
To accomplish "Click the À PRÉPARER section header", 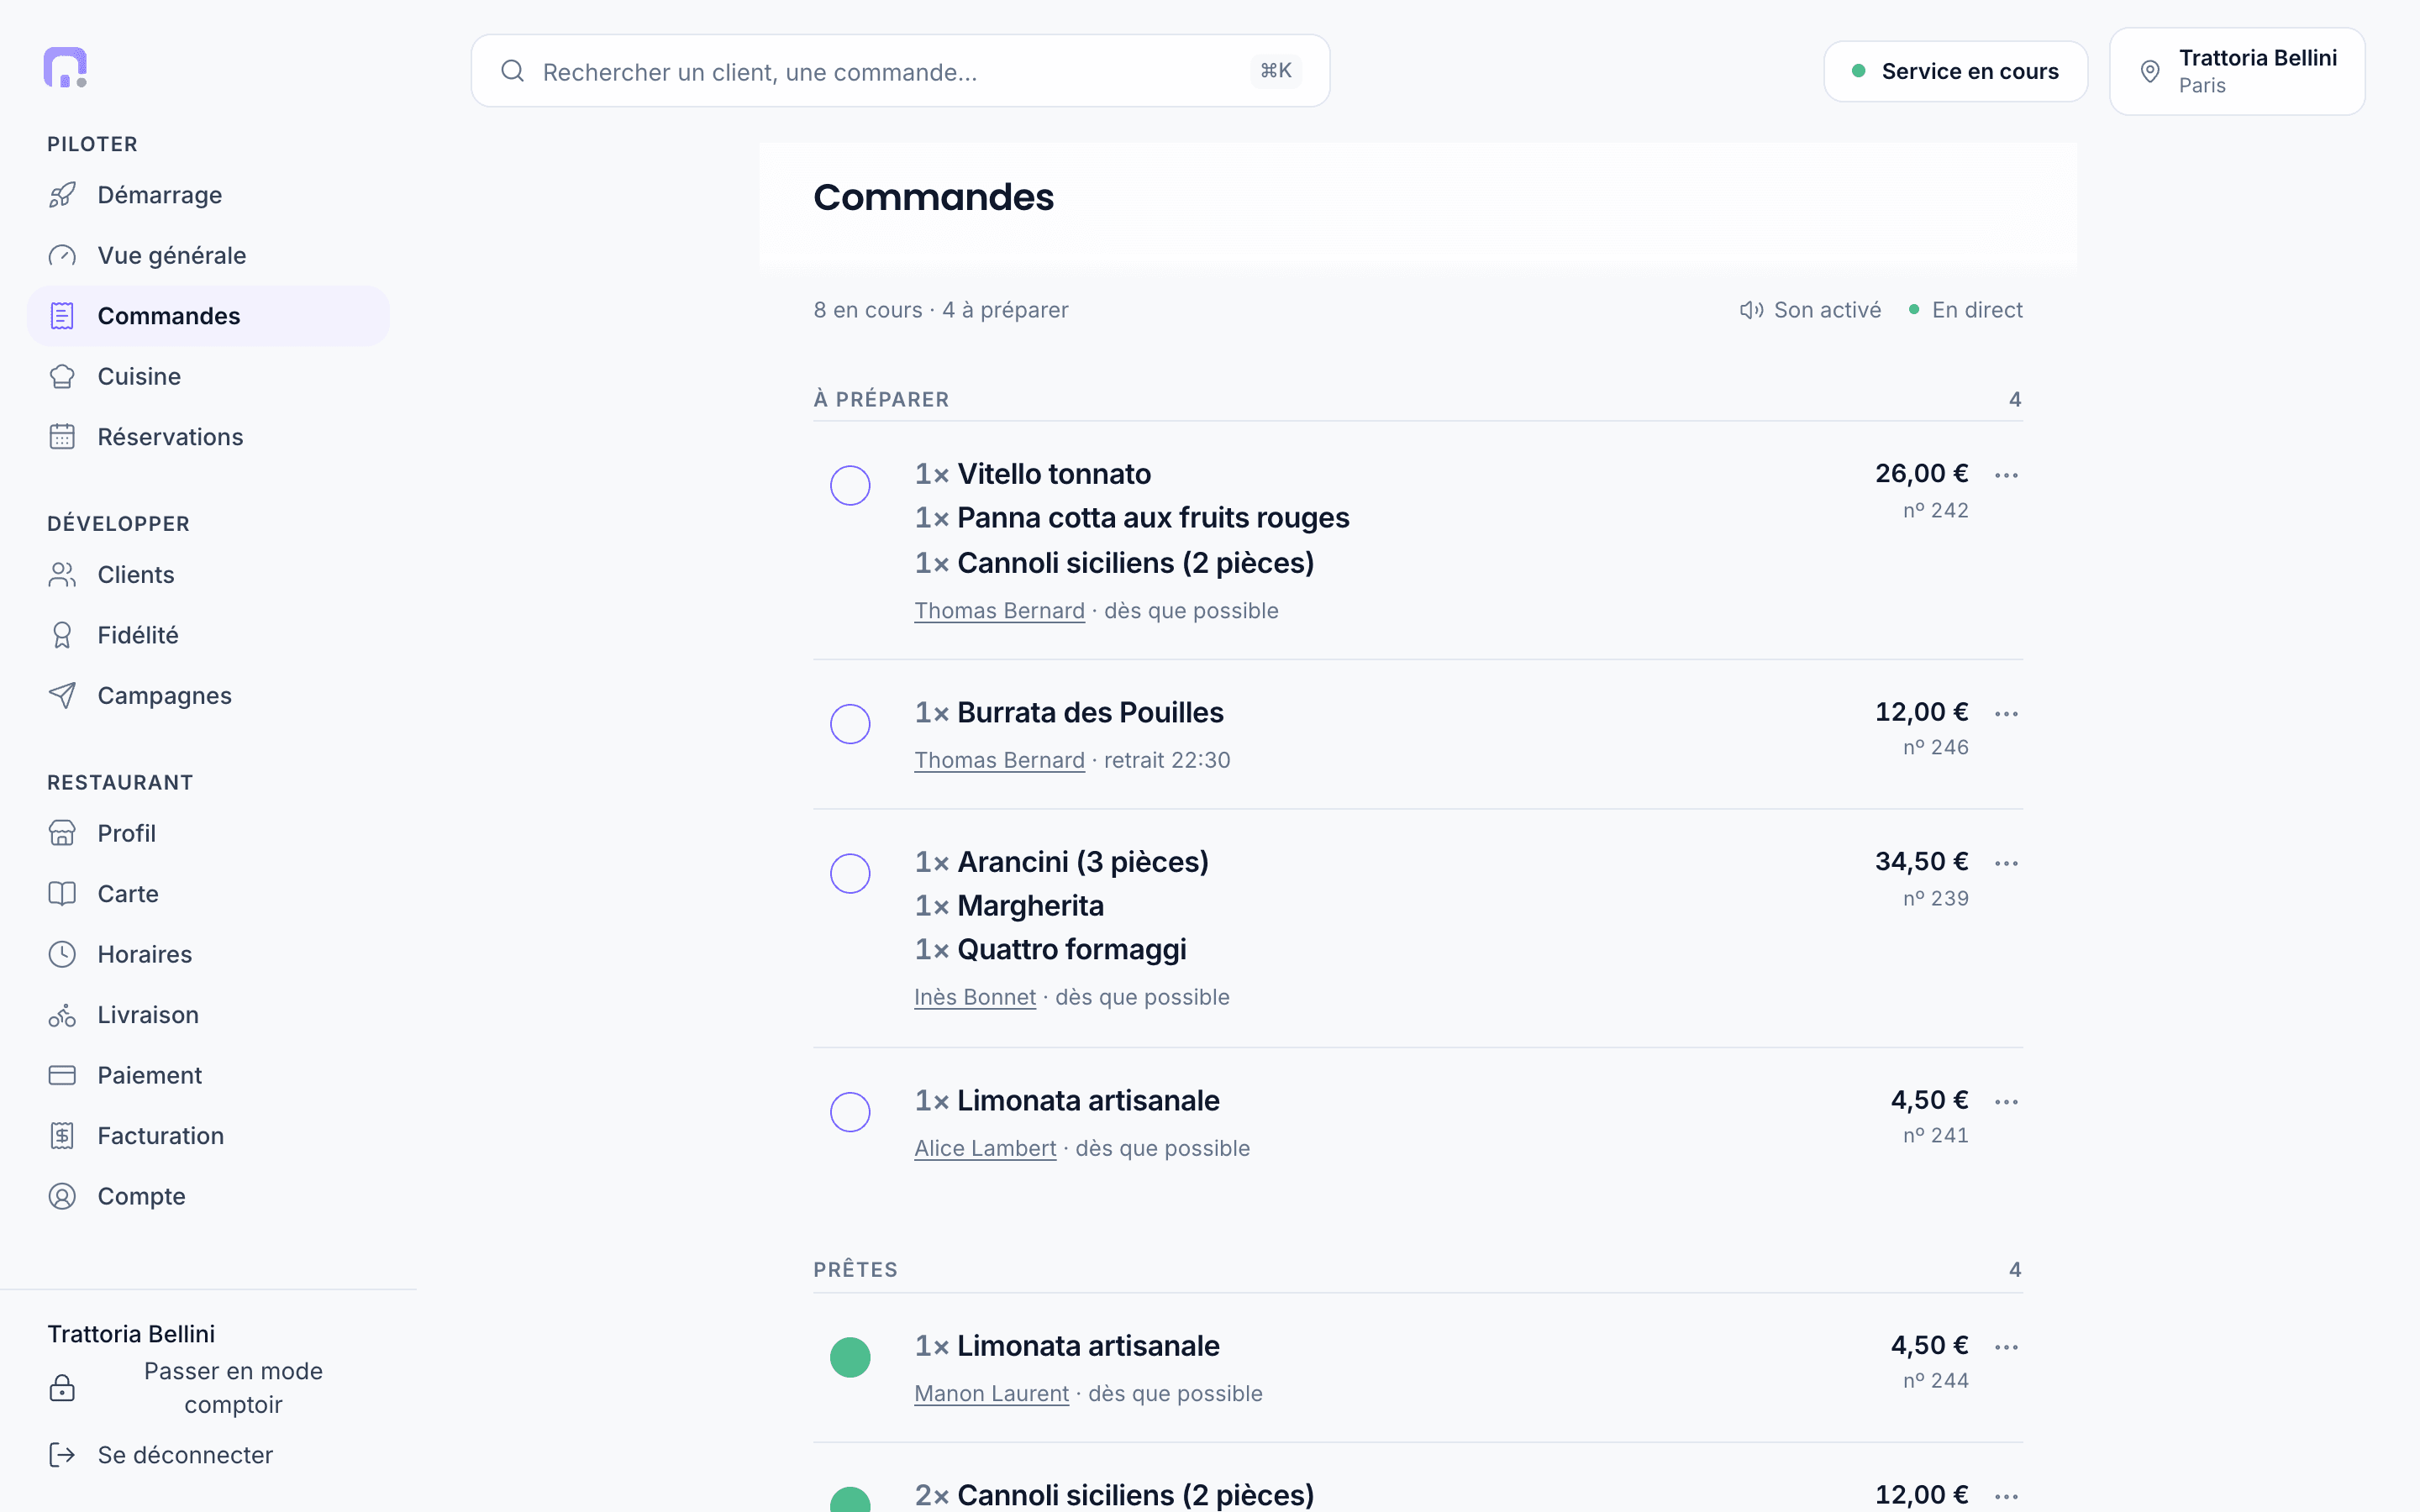I will click(x=881, y=400).
